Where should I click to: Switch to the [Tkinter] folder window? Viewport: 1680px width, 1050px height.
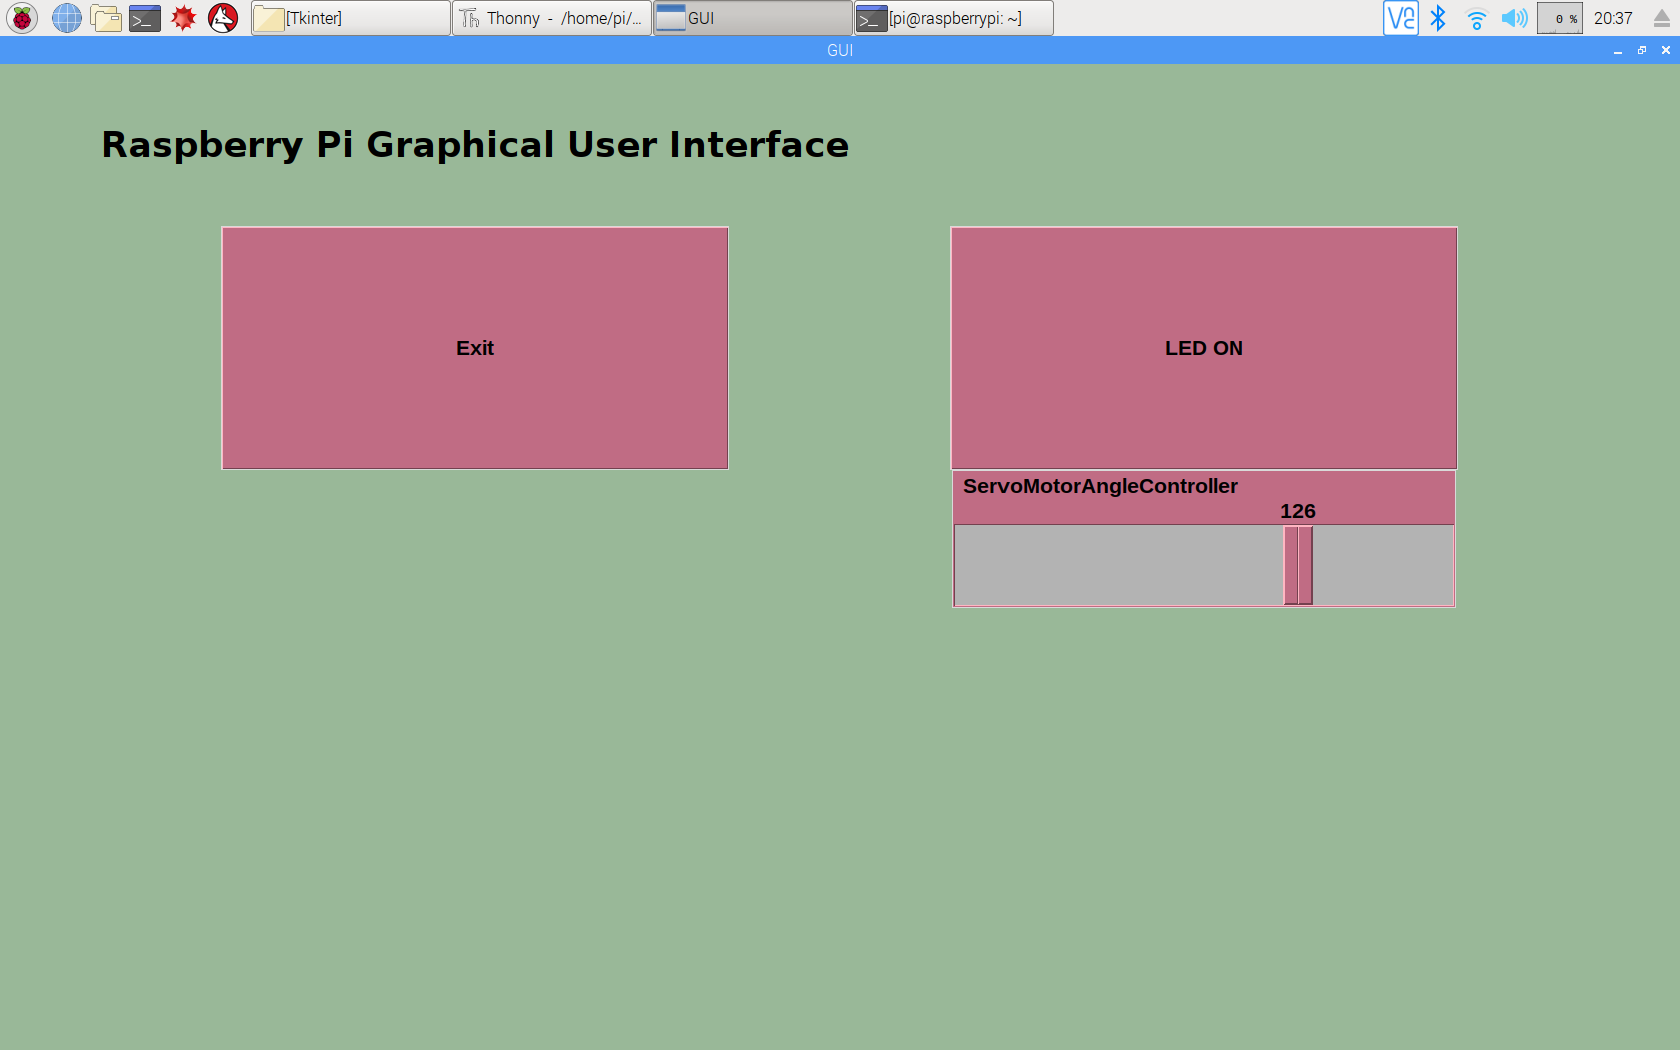tap(351, 18)
